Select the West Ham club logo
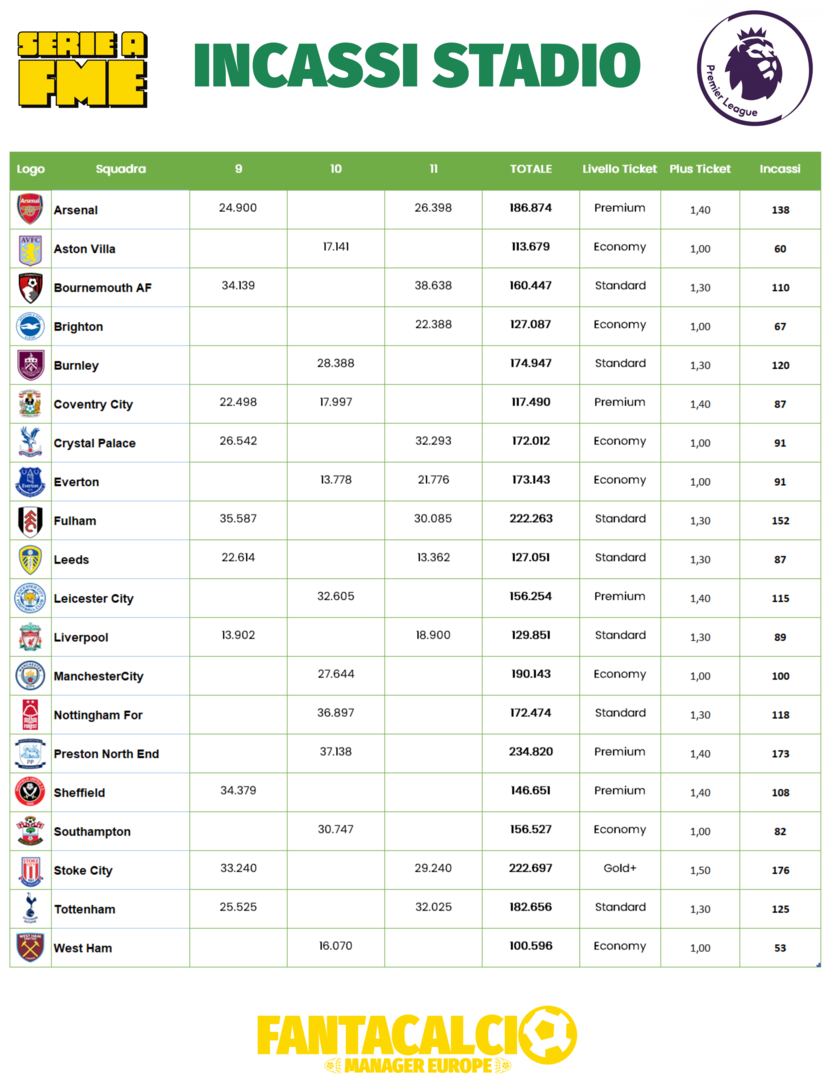Image resolution: width=835 pixels, height=1080 pixels. pos(30,947)
